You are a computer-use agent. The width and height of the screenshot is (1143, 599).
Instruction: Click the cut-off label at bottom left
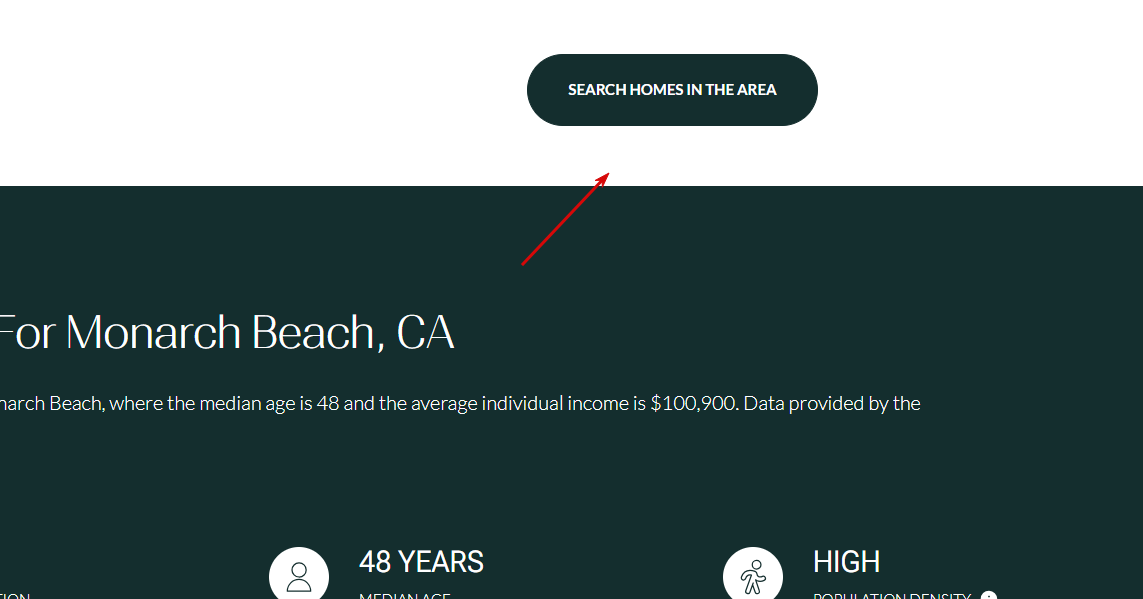(x=15, y=595)
